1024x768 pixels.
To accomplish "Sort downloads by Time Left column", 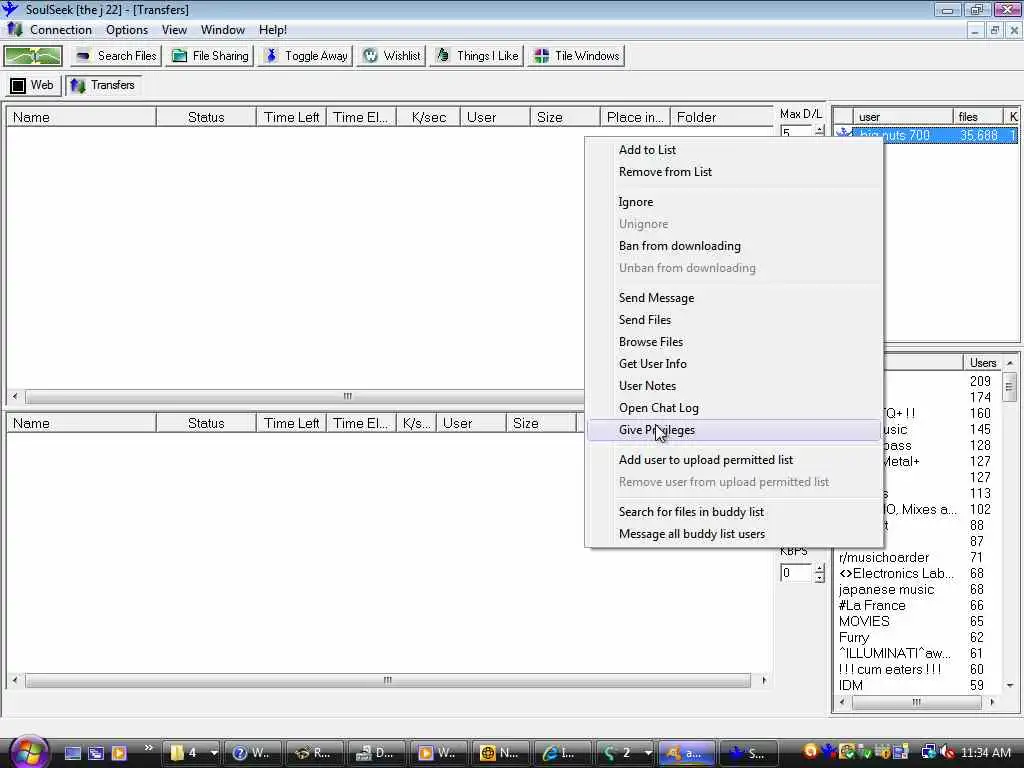I will click(291, 118).
